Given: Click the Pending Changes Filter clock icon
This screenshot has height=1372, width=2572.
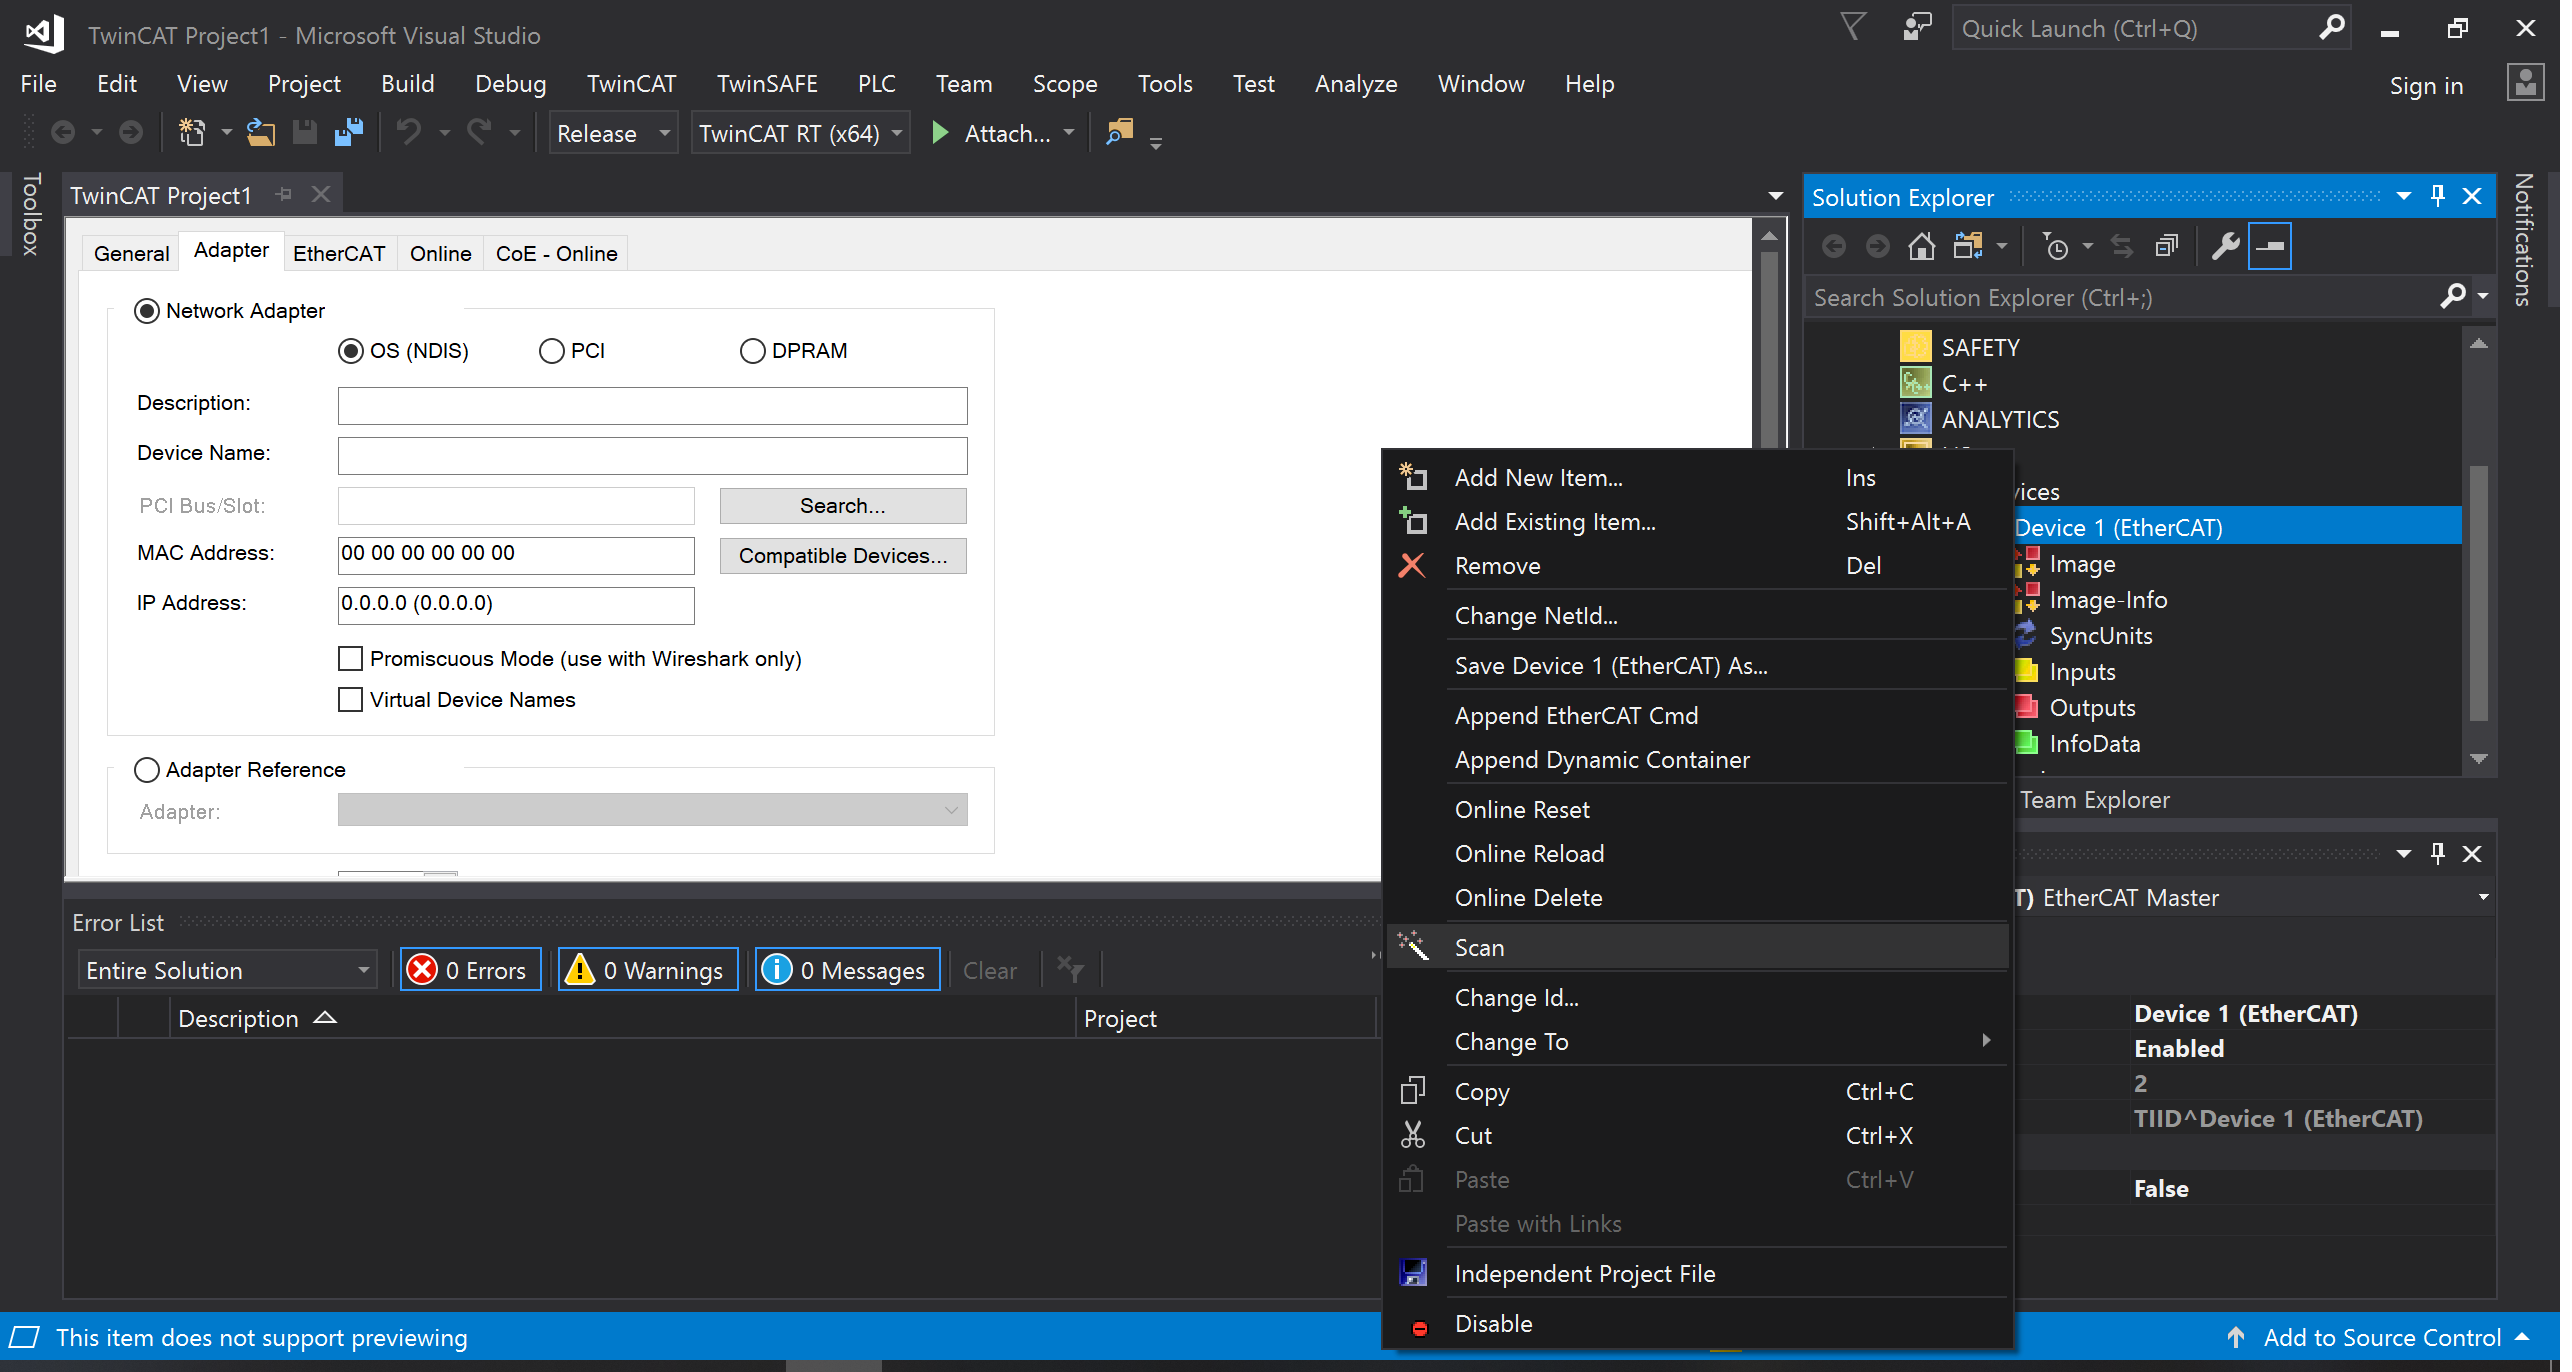Looking at the screenshot, I should [x=2055, y=246].
